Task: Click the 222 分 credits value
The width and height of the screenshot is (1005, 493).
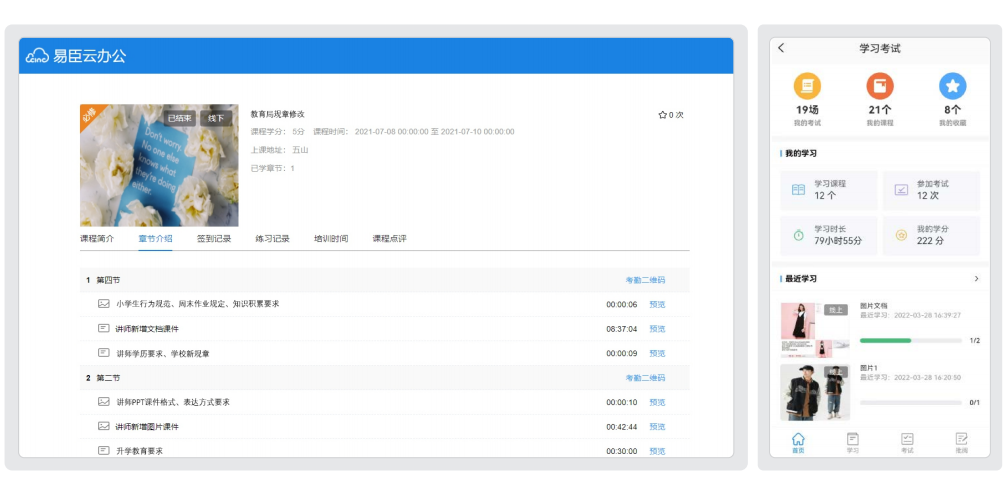Action: (931, 241)
